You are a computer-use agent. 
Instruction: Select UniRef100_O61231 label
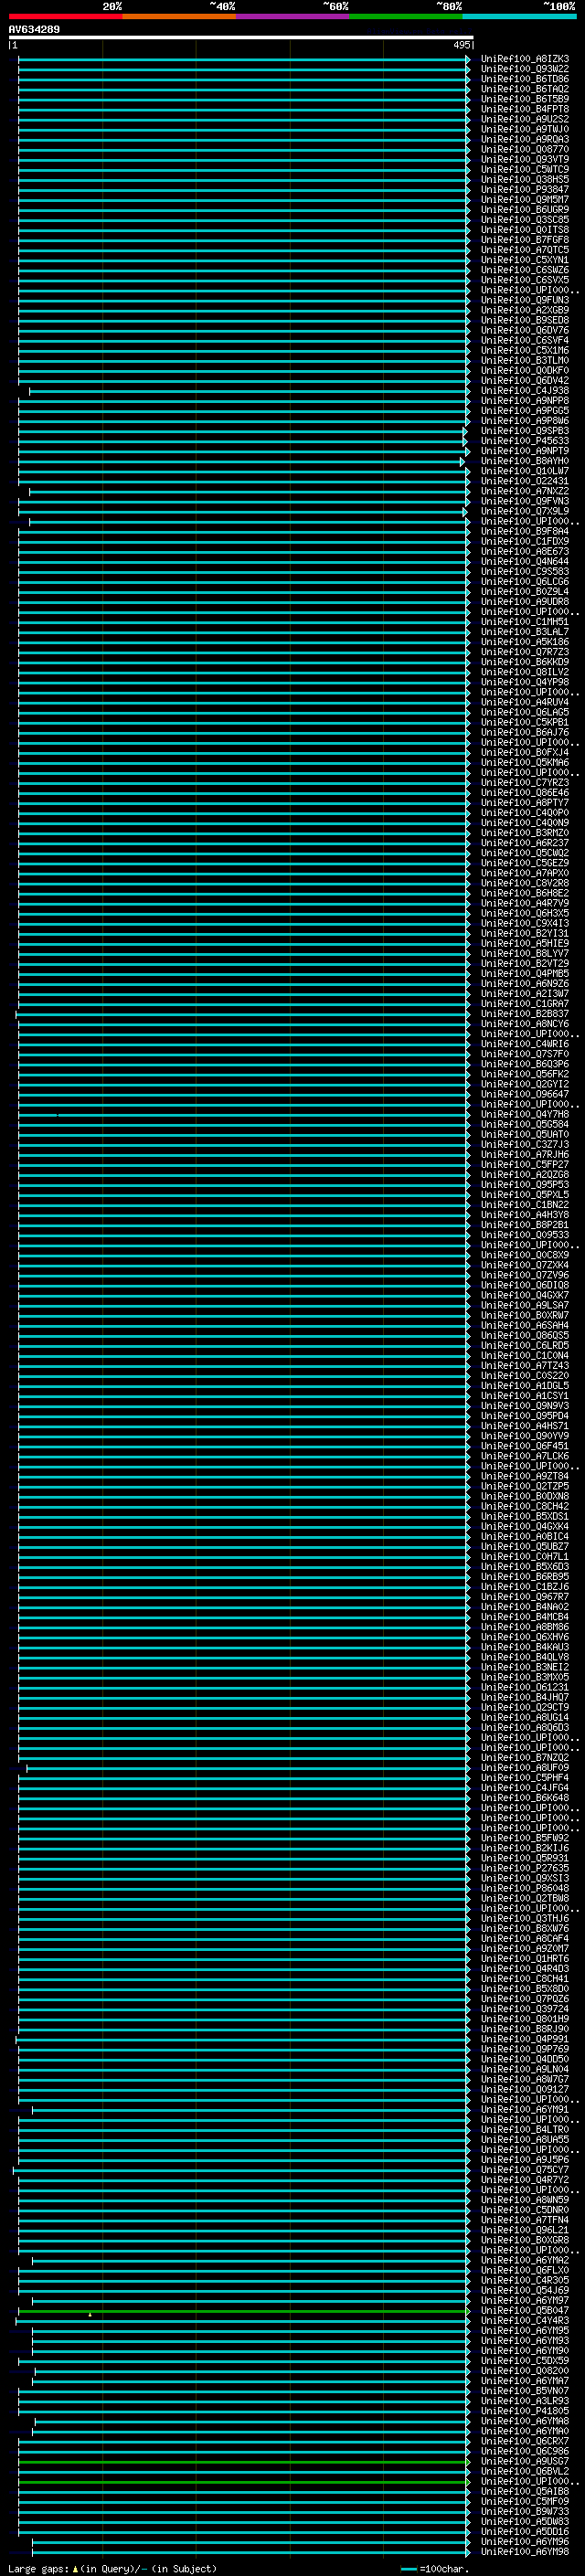(525, 1687)
